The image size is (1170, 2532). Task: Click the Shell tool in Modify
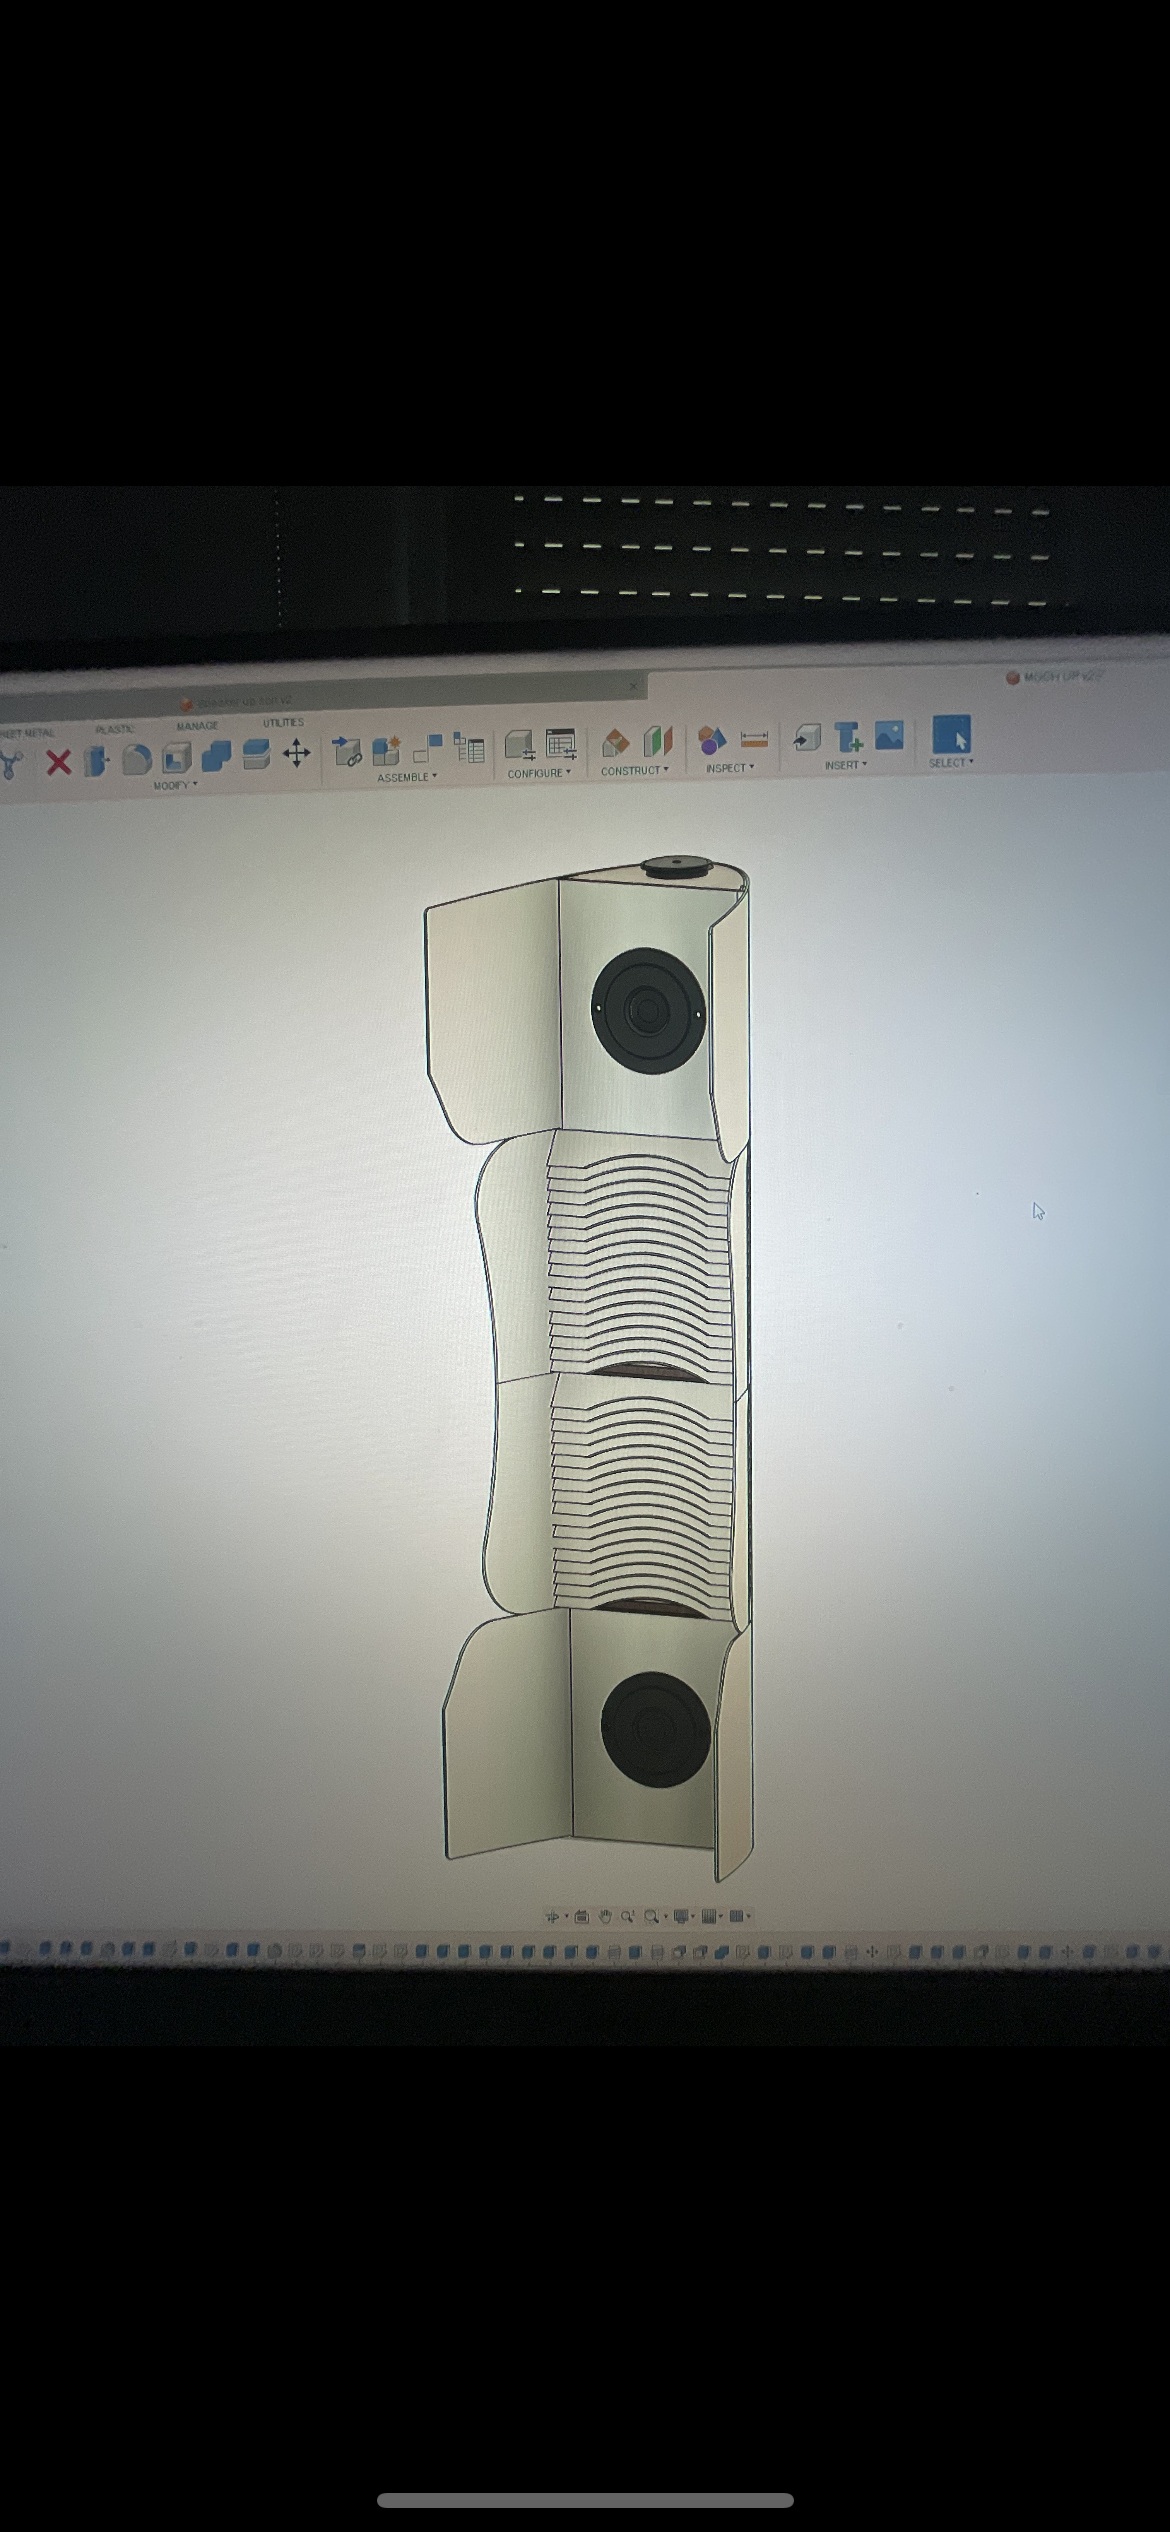point(176,759)
